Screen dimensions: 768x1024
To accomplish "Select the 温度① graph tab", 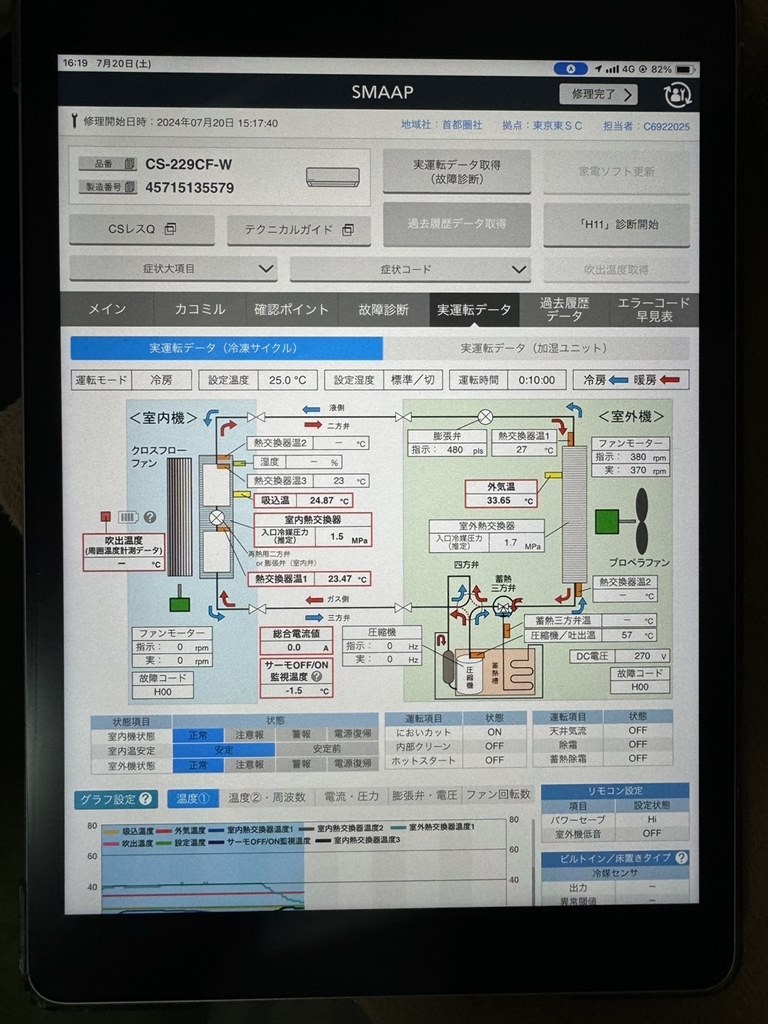I will 193,798.
